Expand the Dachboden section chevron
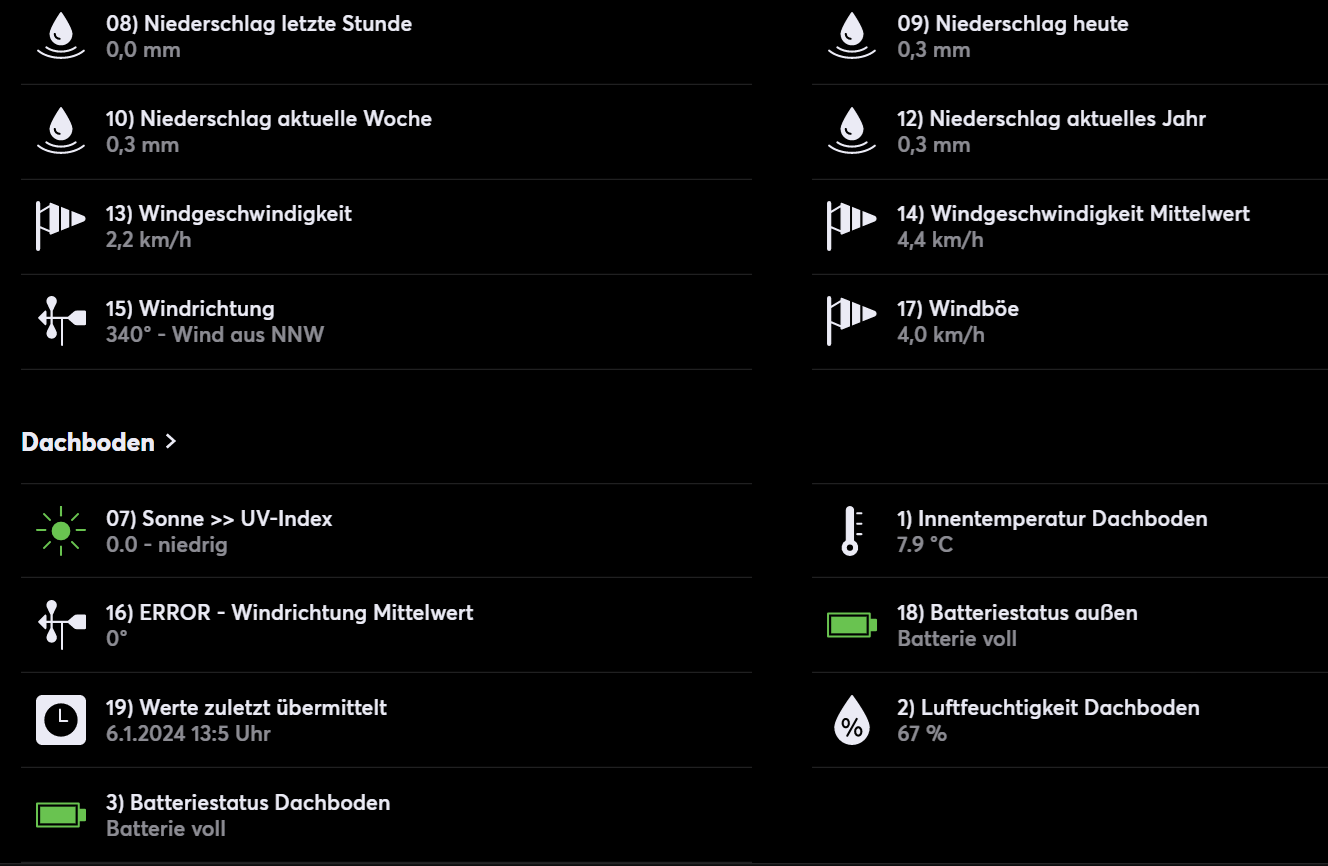This screenshot has width=1328, height=866. [171, 441]
